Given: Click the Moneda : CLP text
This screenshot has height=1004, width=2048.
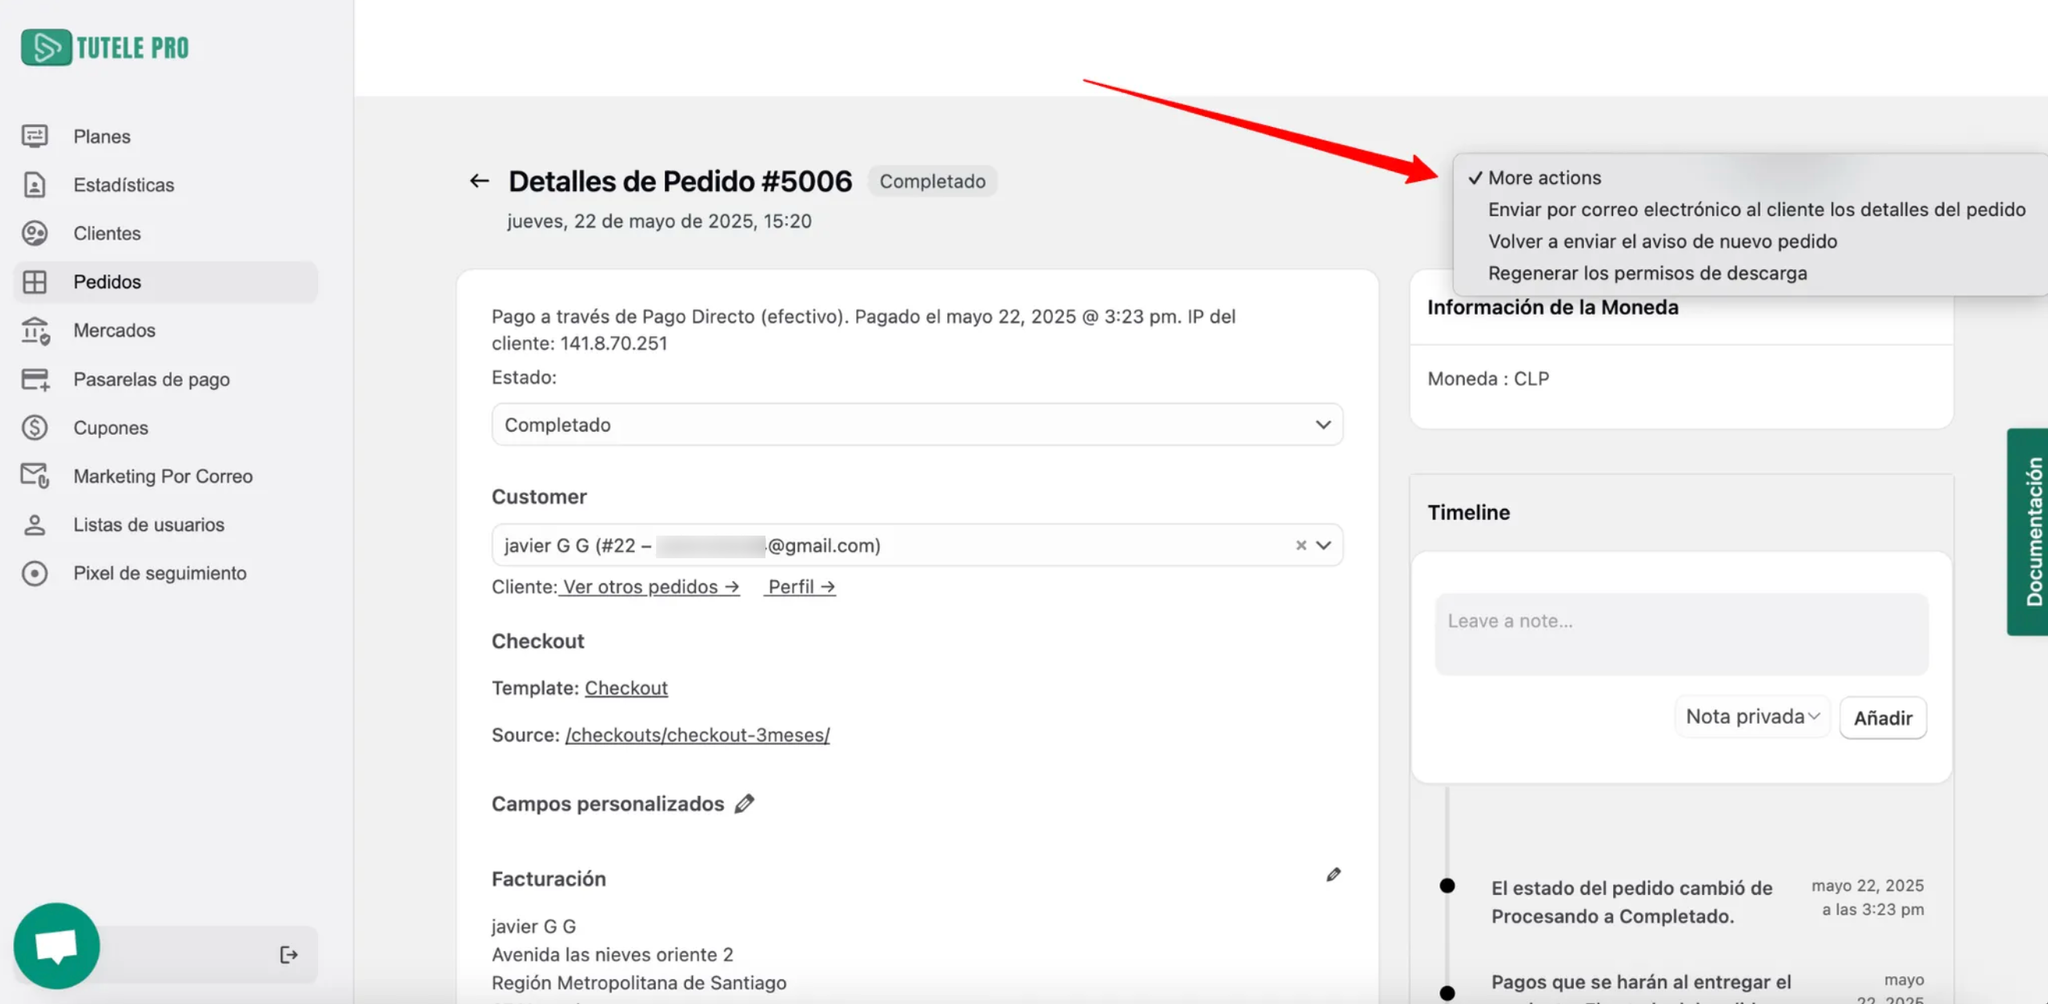Looking at the screenshot, I should coord(1488,379).
